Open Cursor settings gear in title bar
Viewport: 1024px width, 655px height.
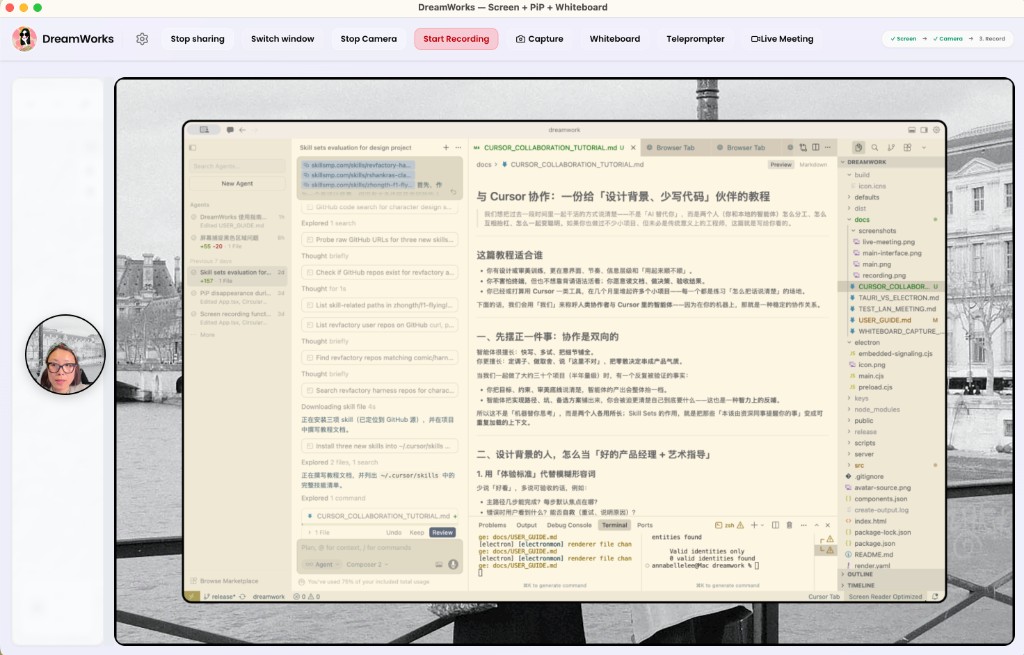[x=936, y=130]
